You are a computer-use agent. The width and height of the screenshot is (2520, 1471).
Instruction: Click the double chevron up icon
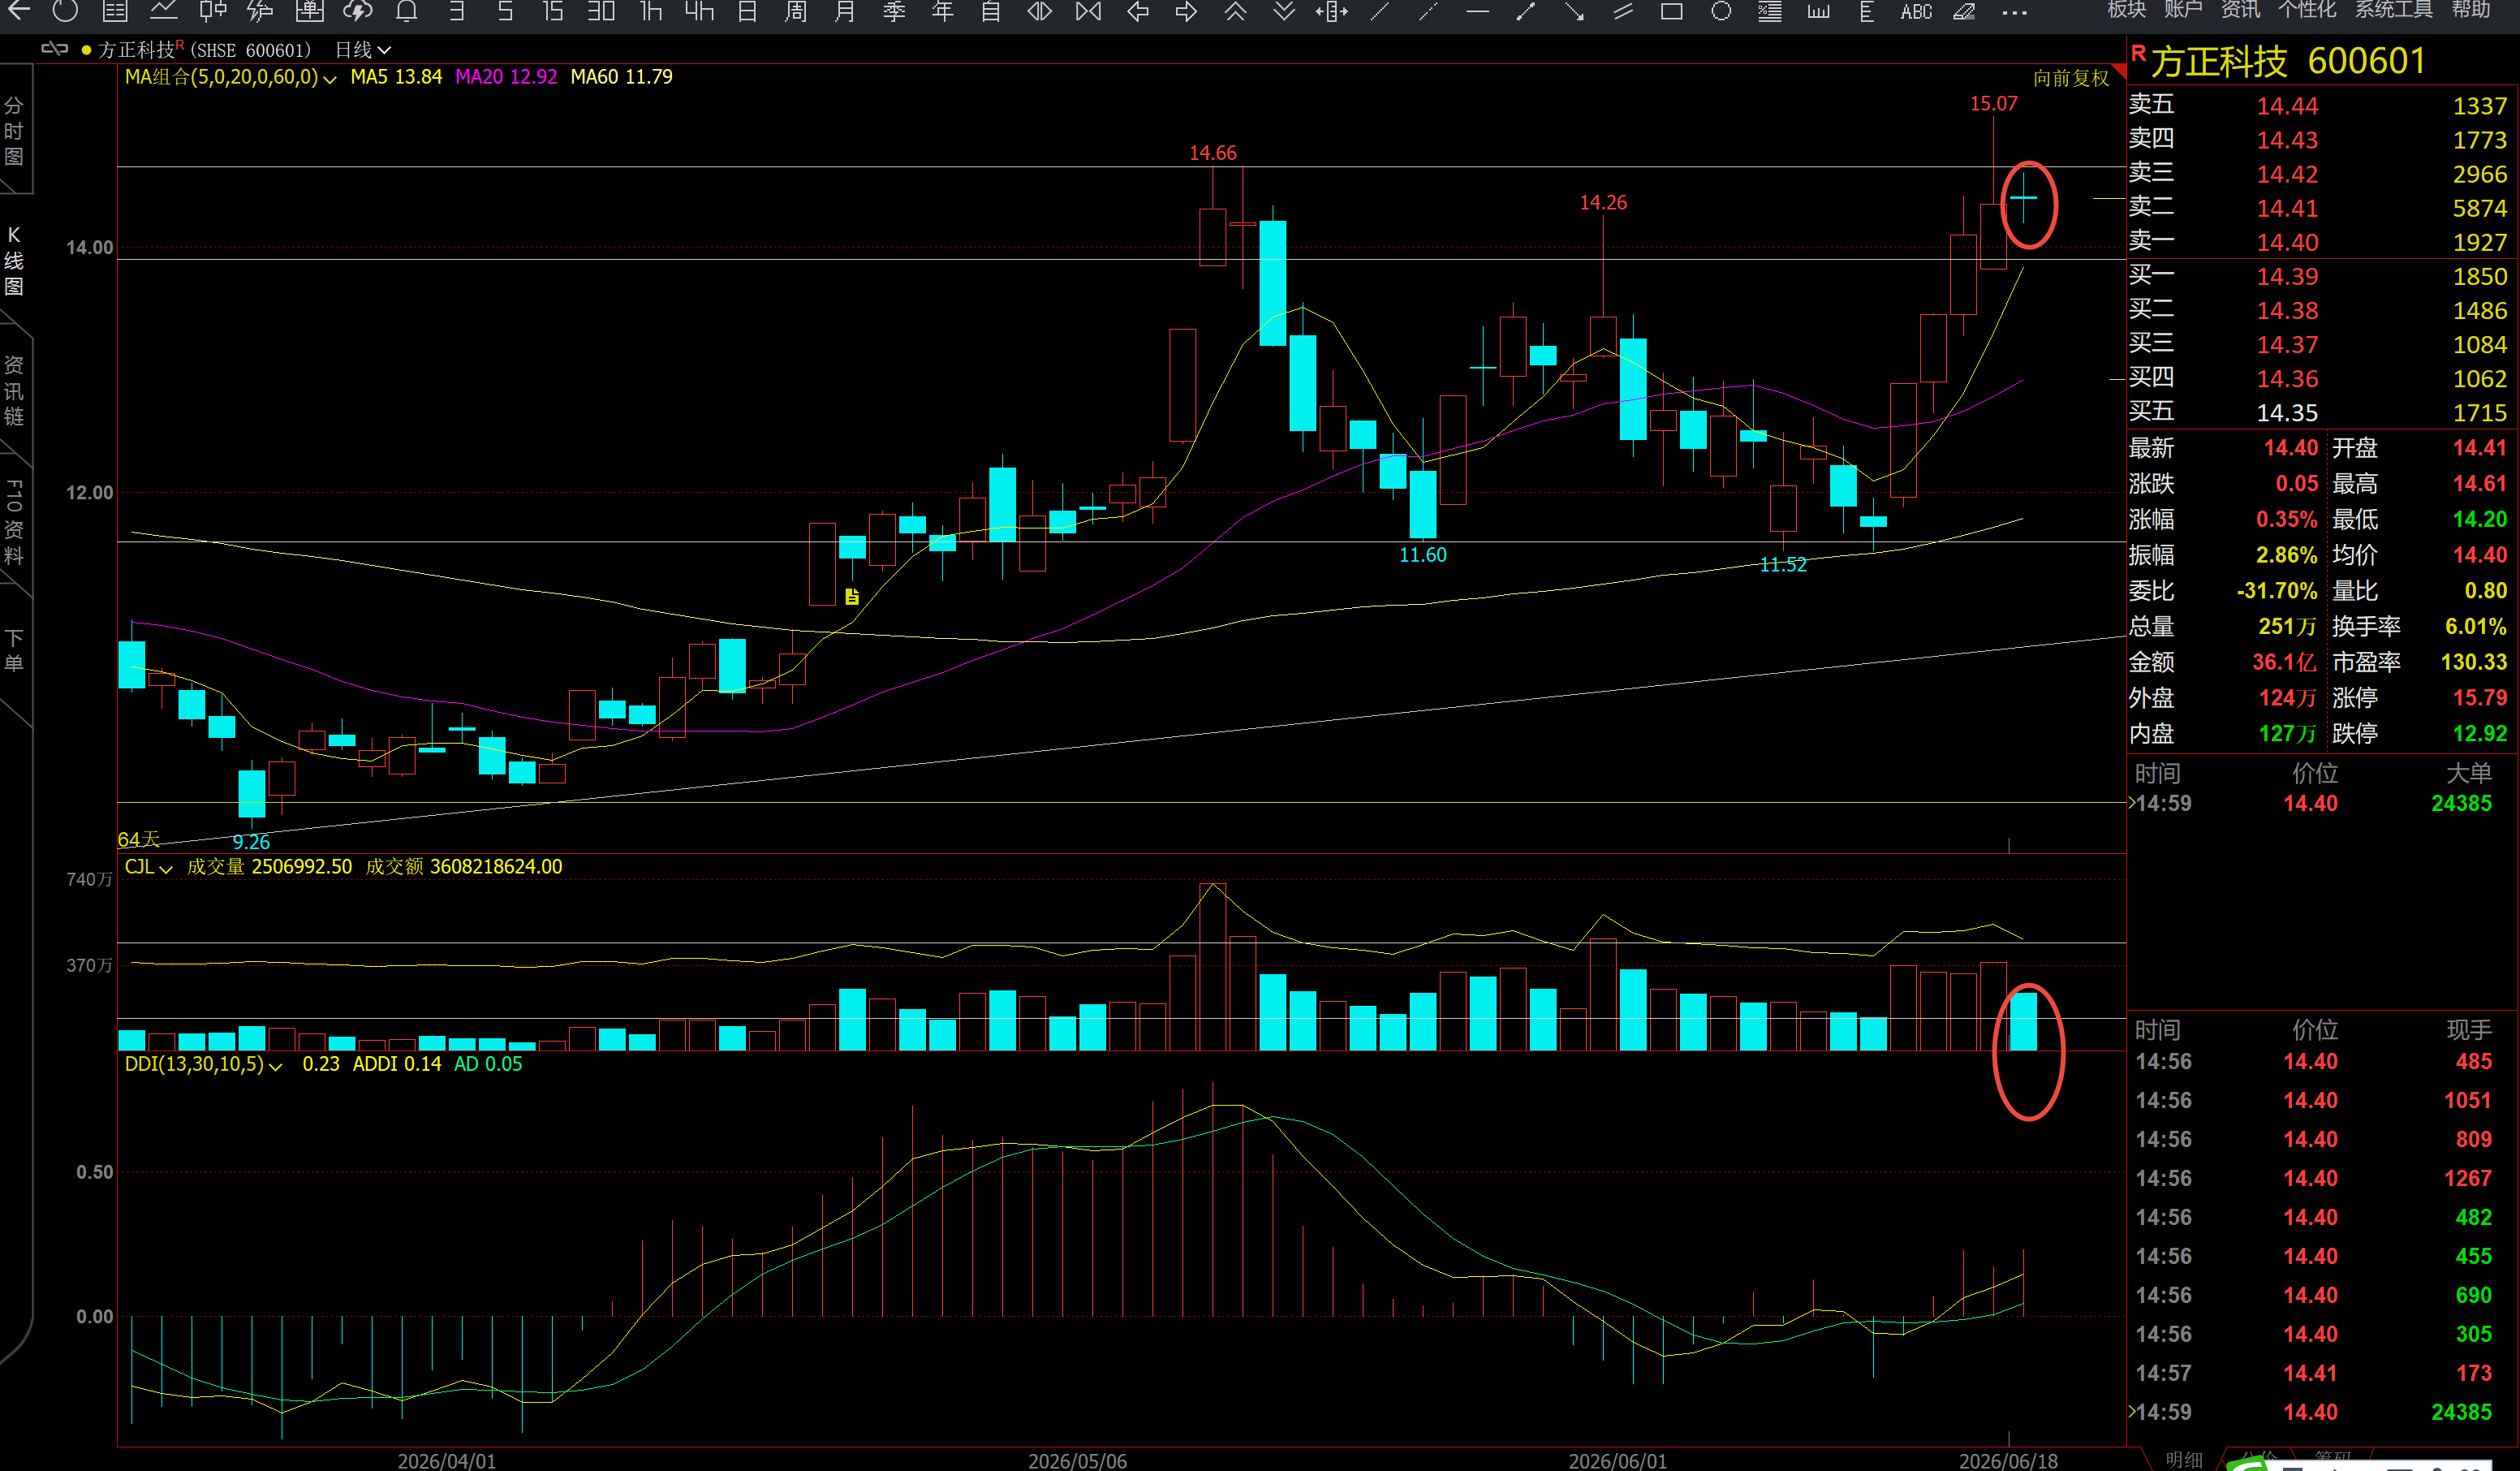[x=1235, y=11]
